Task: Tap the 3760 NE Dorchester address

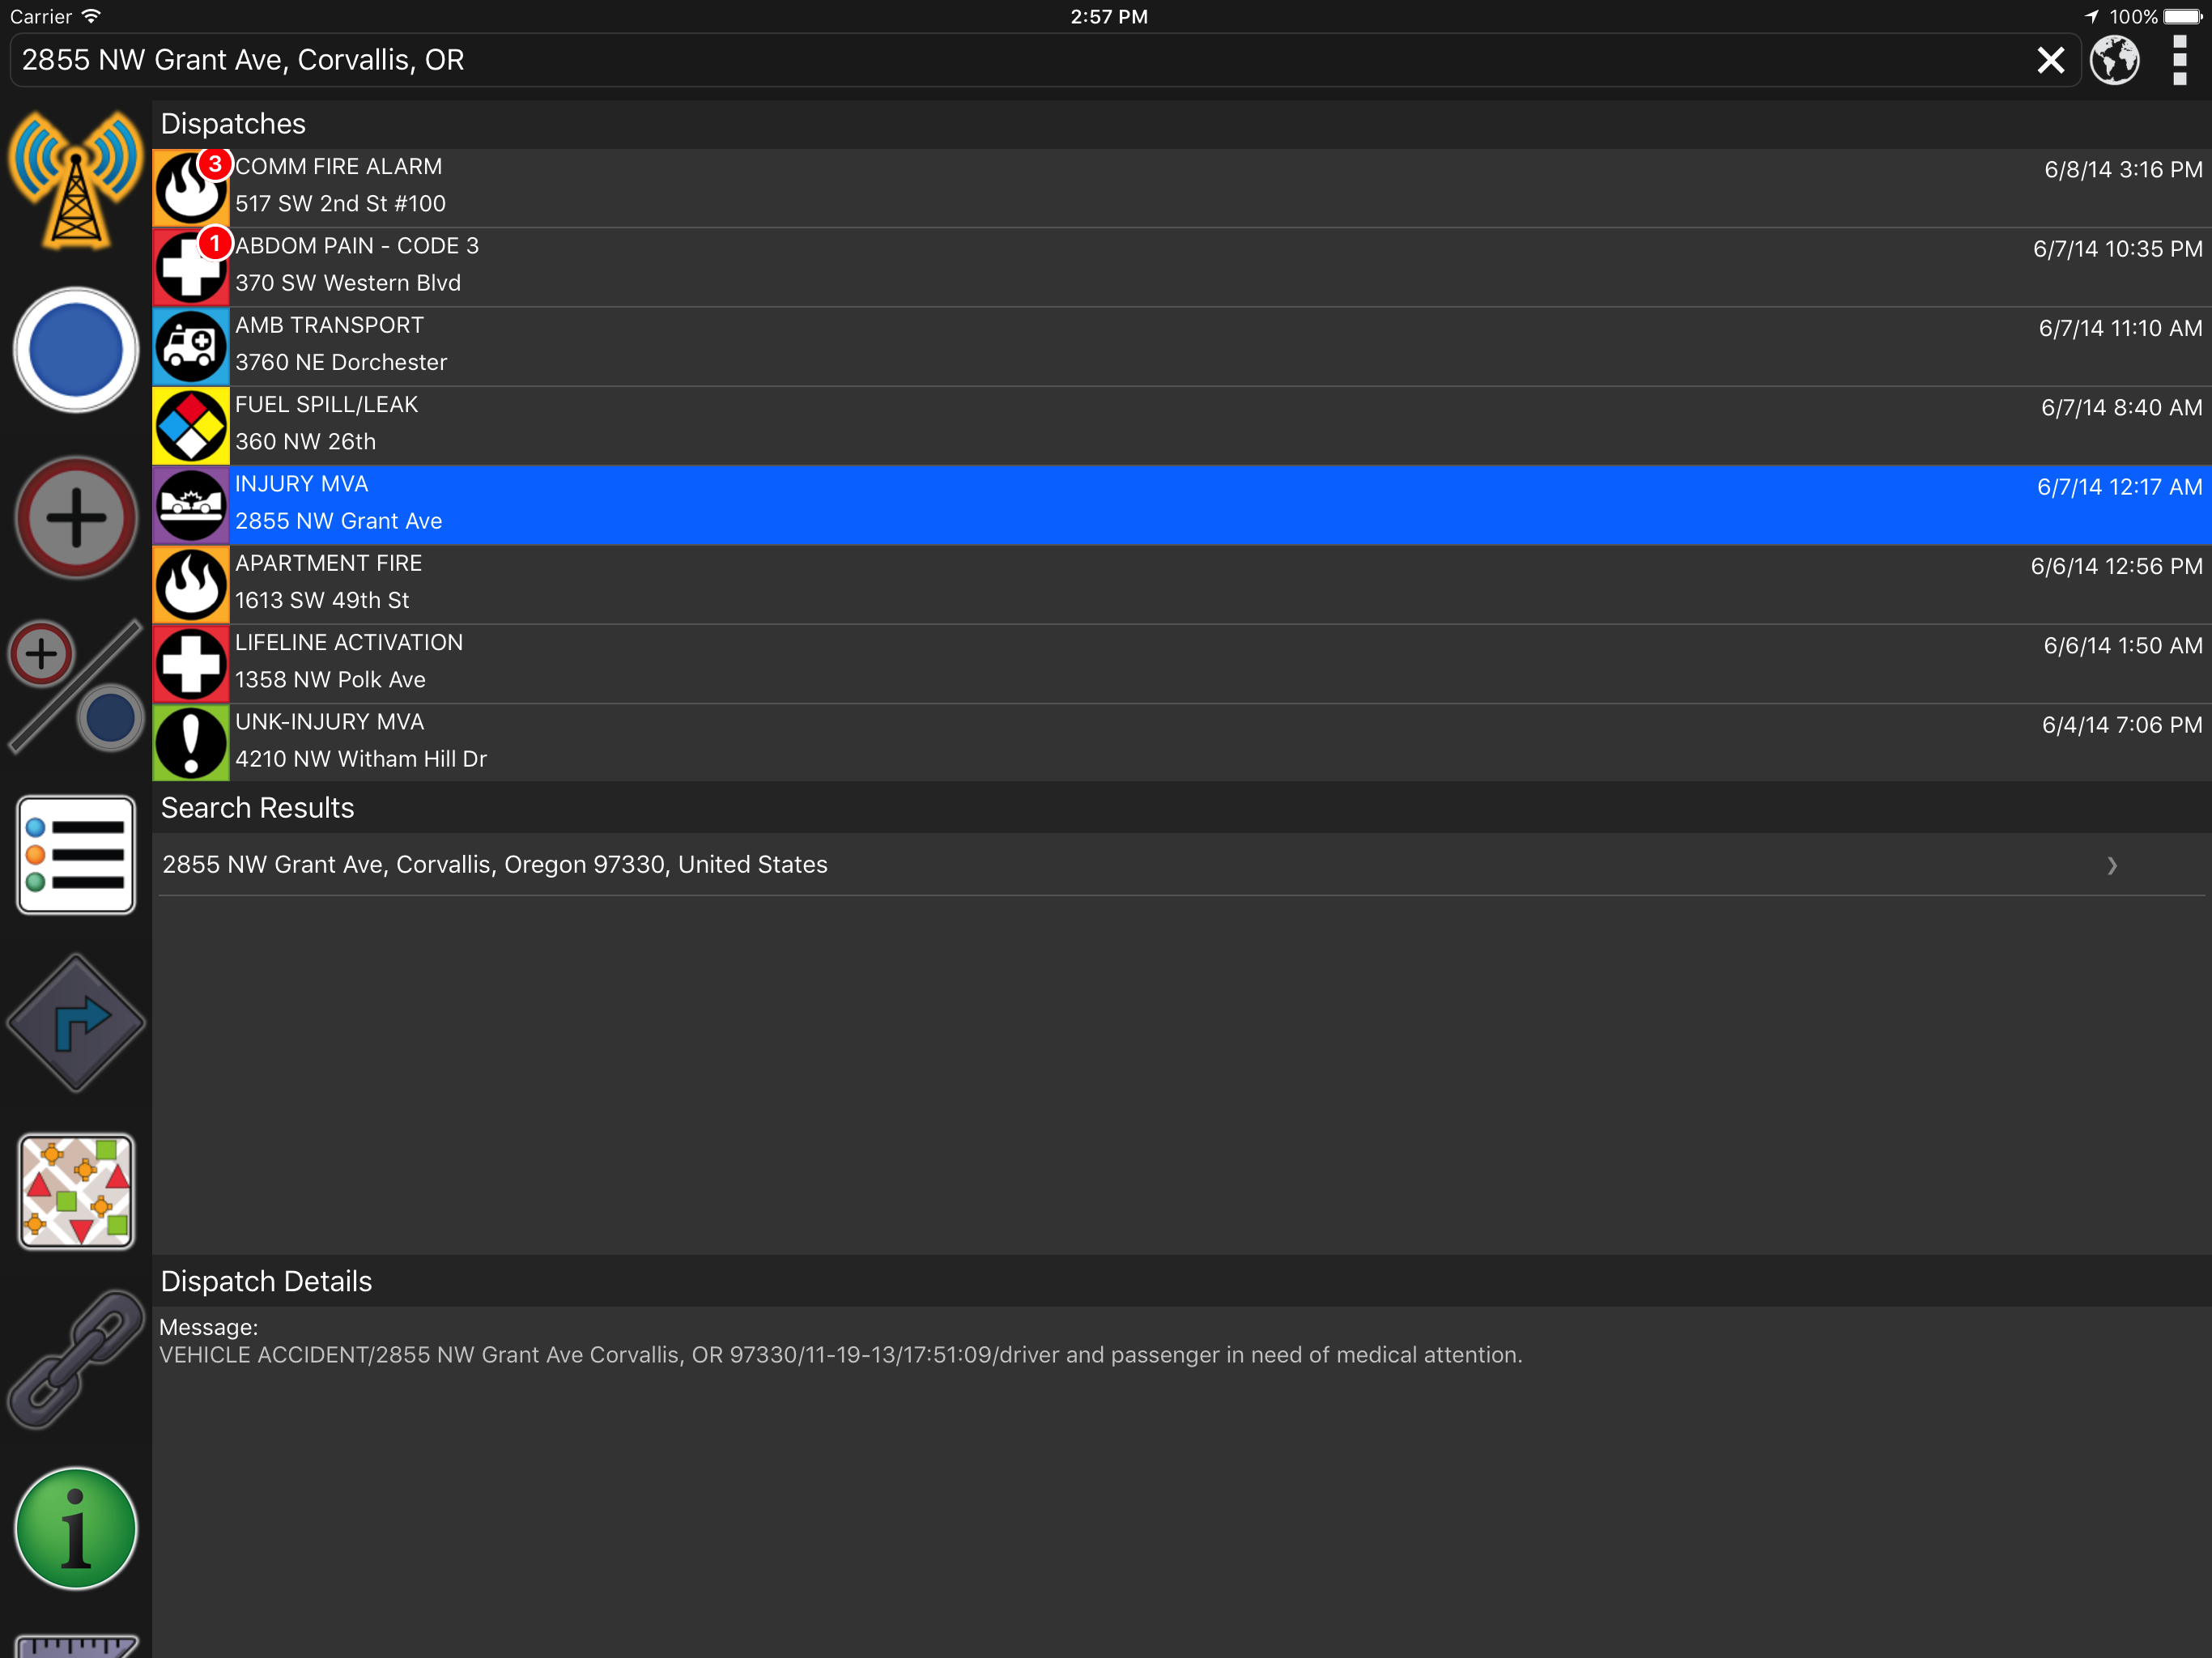Action: [341, 363]
